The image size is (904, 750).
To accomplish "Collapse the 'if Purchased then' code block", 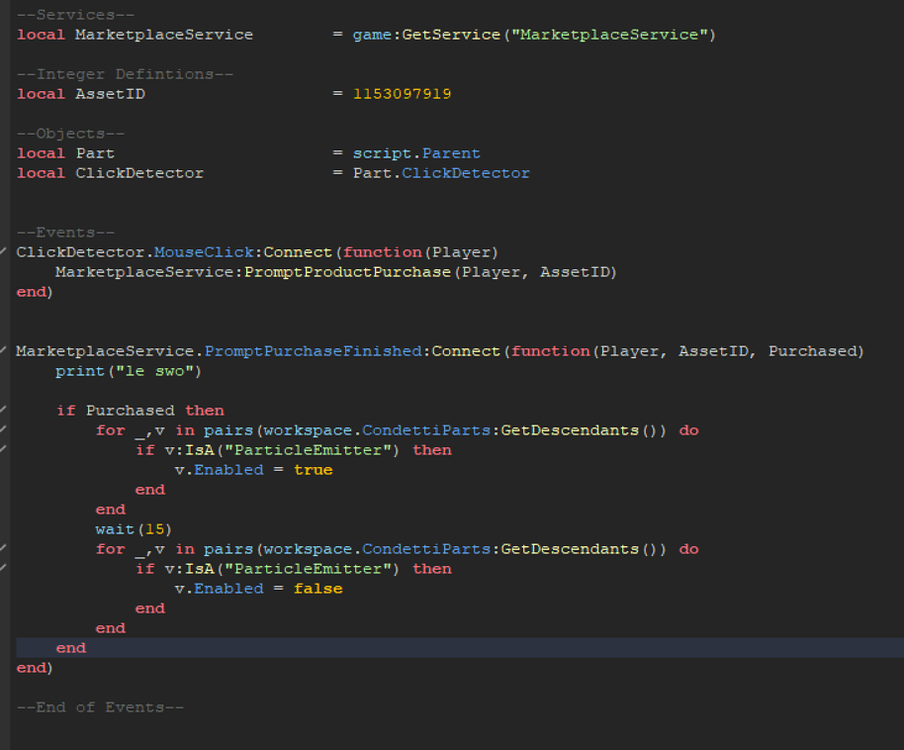I will pos(5,410).
